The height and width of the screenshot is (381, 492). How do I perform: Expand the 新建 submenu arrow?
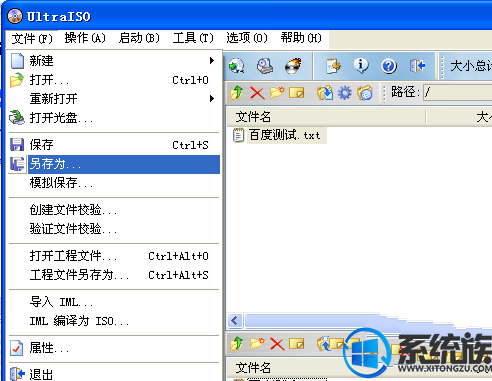[x=212, y=61]
